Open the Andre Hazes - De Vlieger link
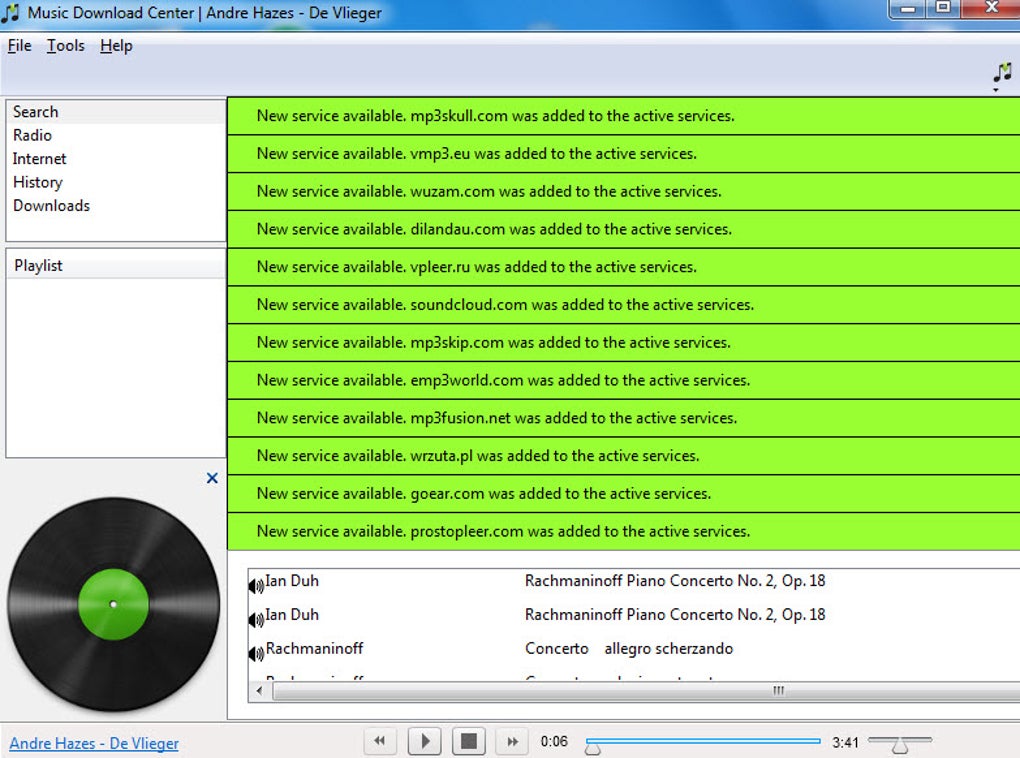This screenshot has height=758, width=1020. coord(94,743)
